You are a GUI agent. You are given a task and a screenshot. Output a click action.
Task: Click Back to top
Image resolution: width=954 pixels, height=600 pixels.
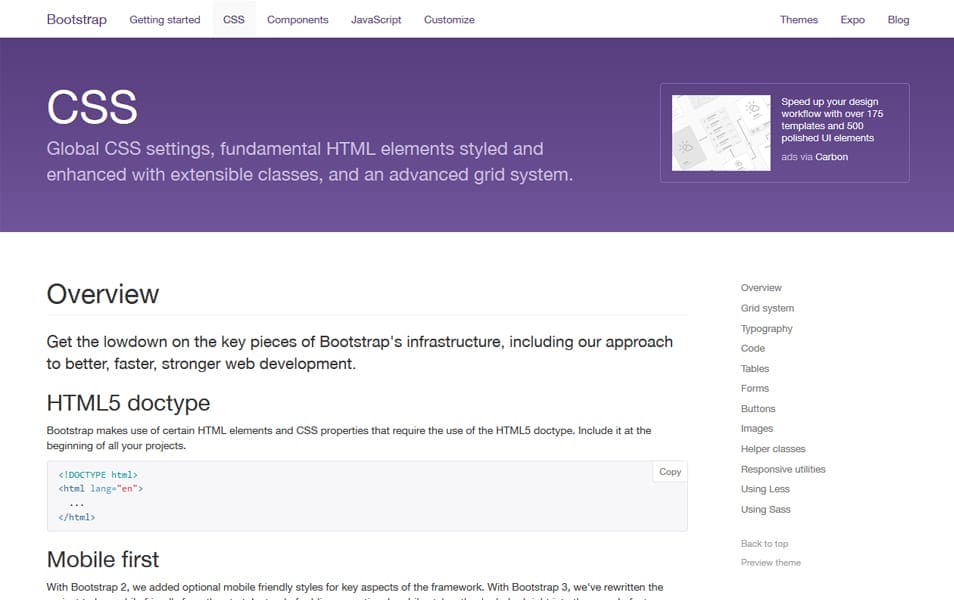click(x=765, y=543)
